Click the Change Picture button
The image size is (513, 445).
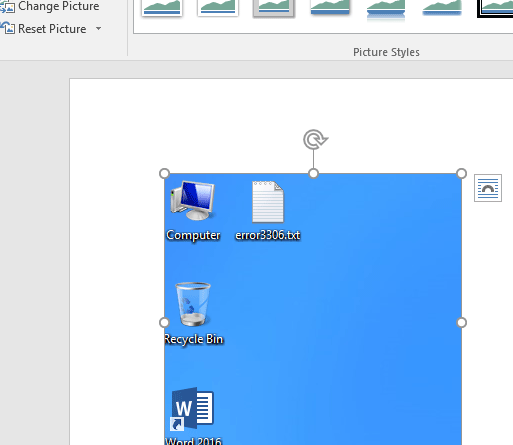(x=50, y=6)
